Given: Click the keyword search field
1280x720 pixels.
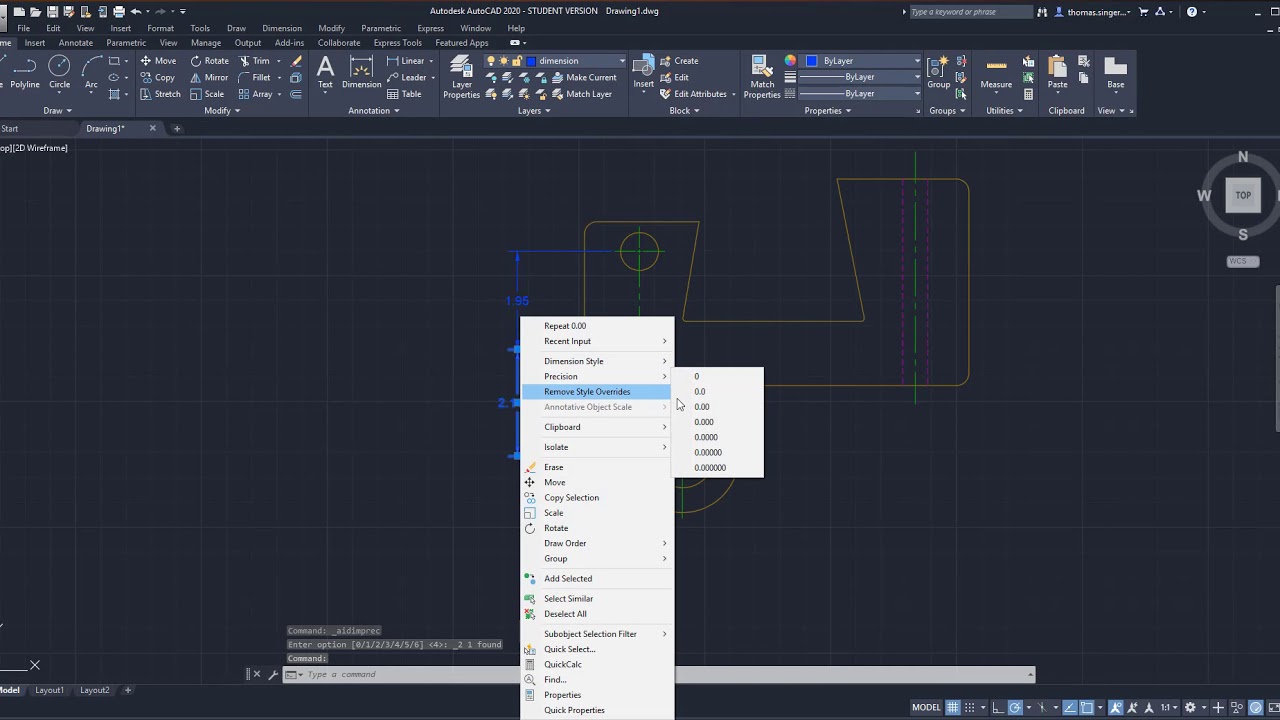Looking at the screenshot, I should [x=970, y=12].
